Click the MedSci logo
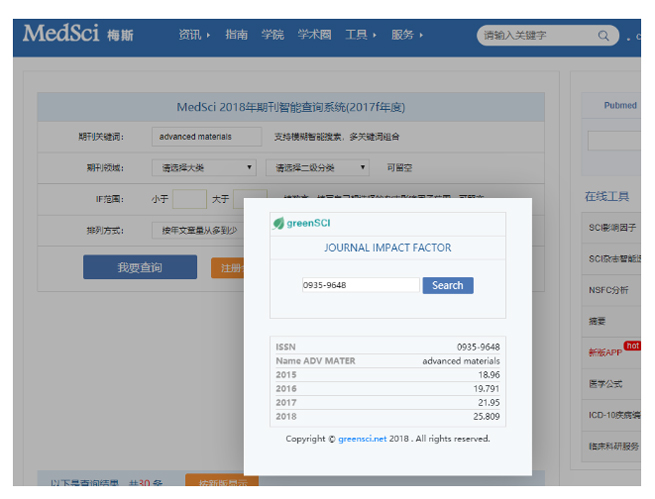The width and height of the screenshot is (655, 499). (x=78, y=33)
